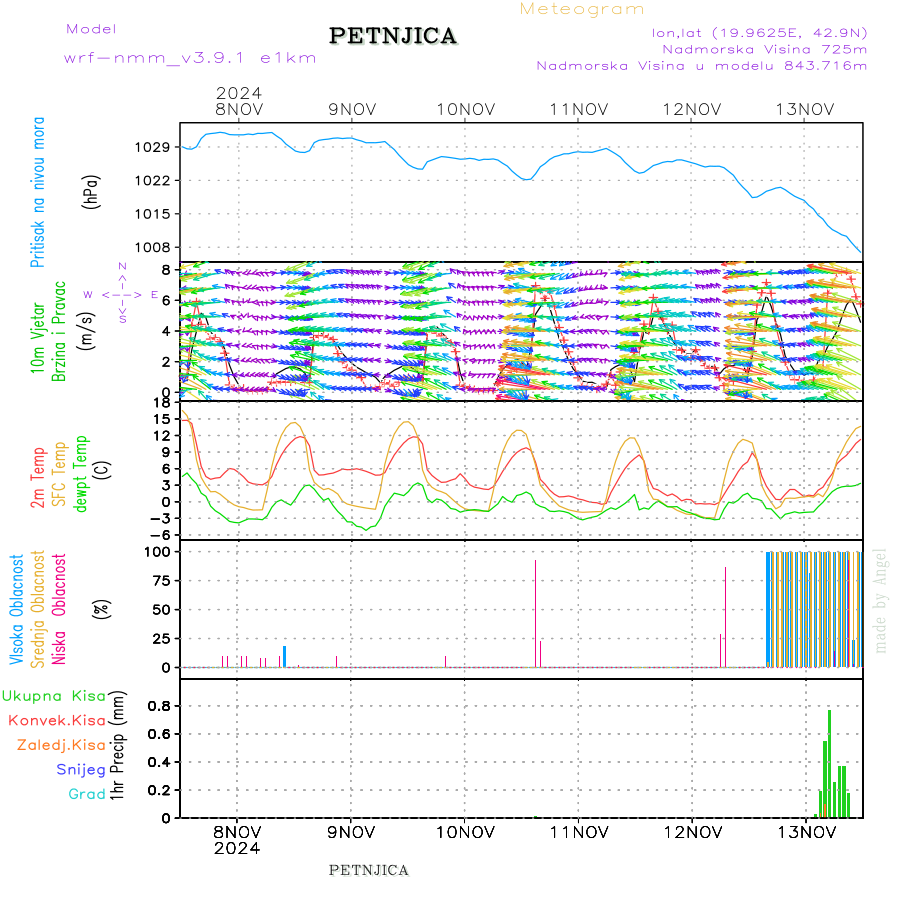
Task: Click the −3 value on temperature axis
Action: [x=158, y=518]
